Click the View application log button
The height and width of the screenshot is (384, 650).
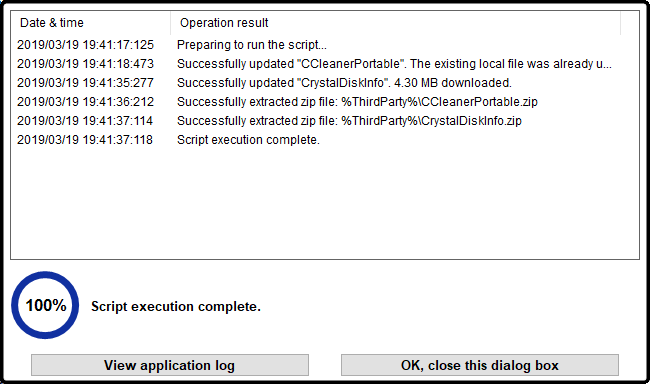(170, 365)
